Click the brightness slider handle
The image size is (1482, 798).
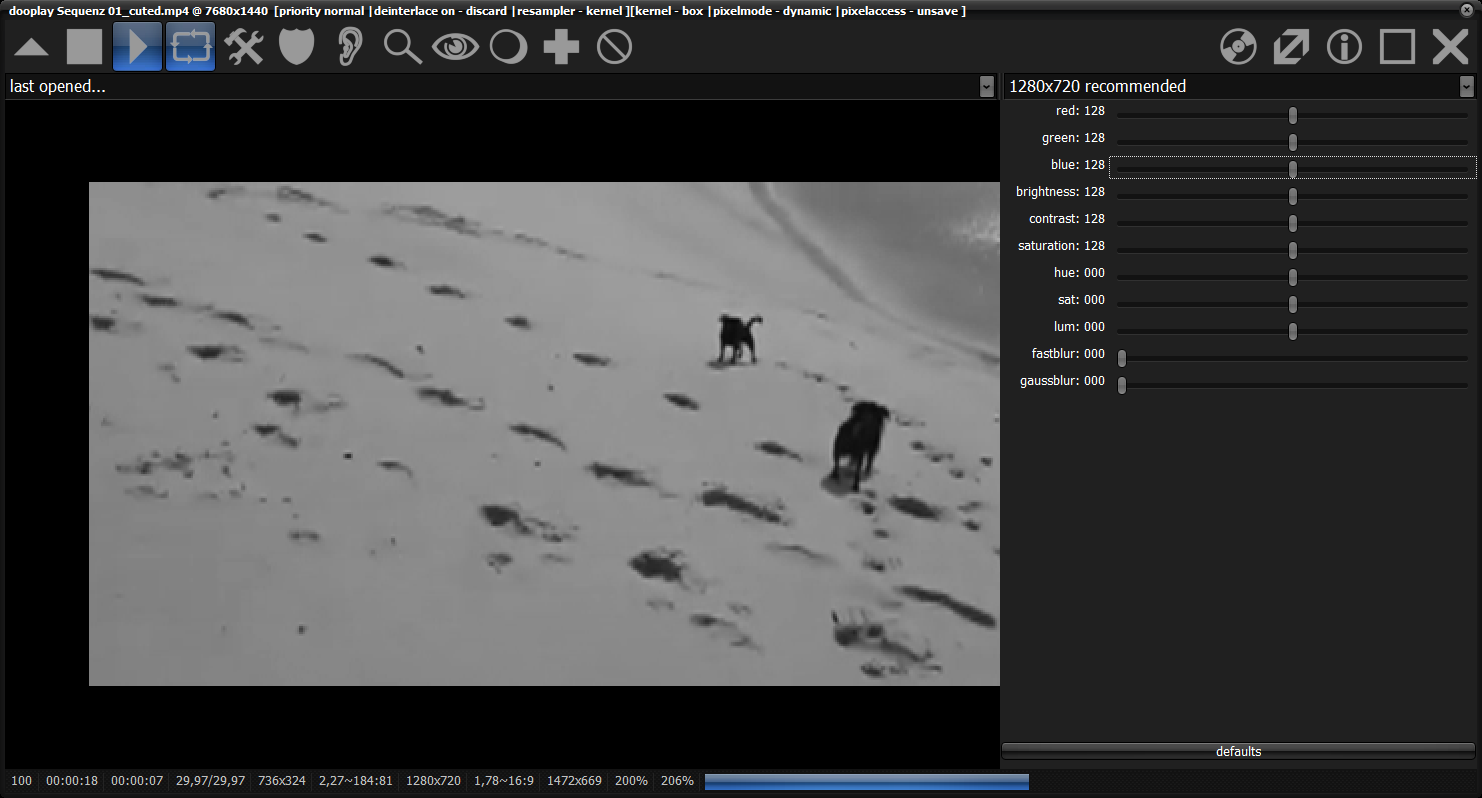pos(1292,196)
